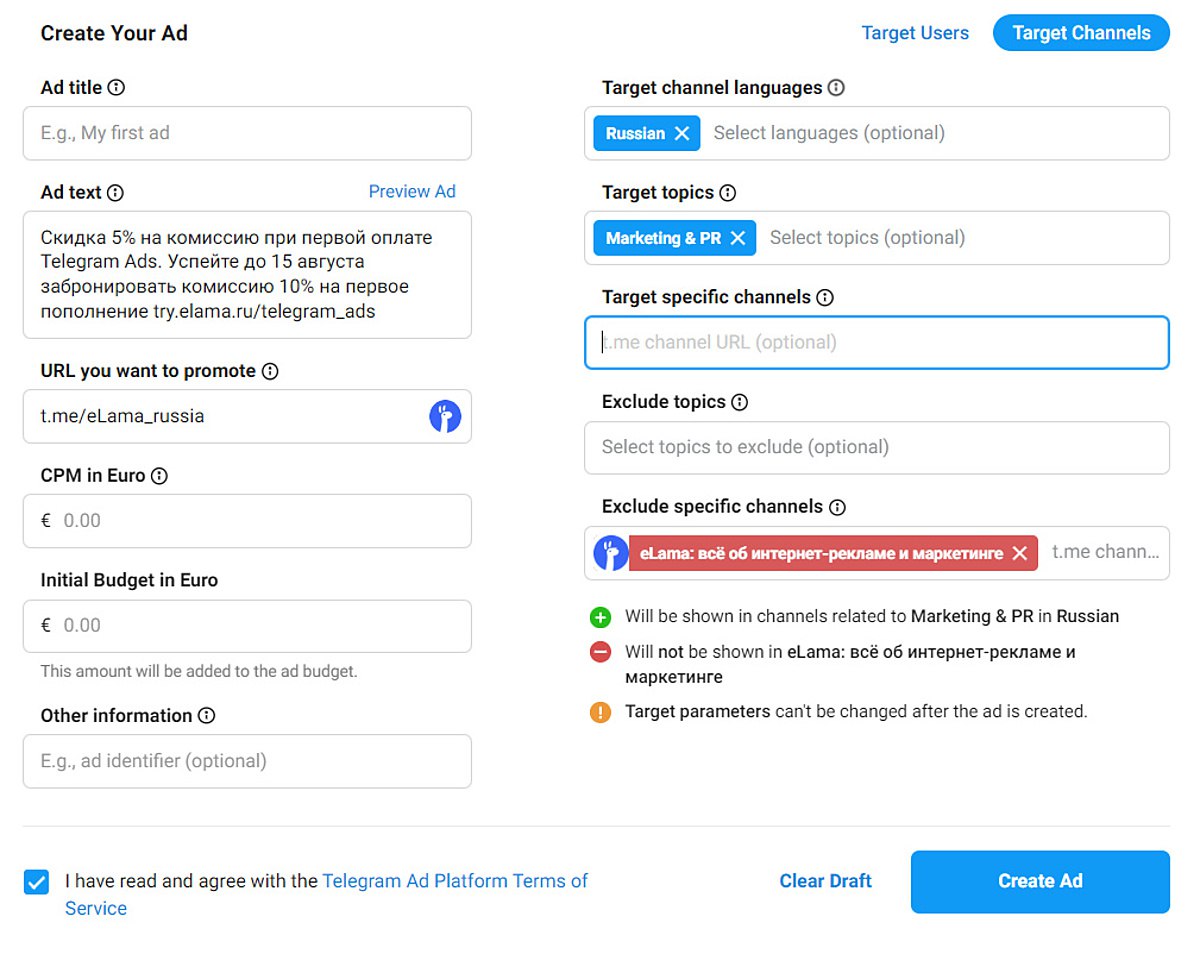Uncheck the Terms of Service agreement checkbox
The width and height of the screenshot is (1200, 954).
point(37,882)
